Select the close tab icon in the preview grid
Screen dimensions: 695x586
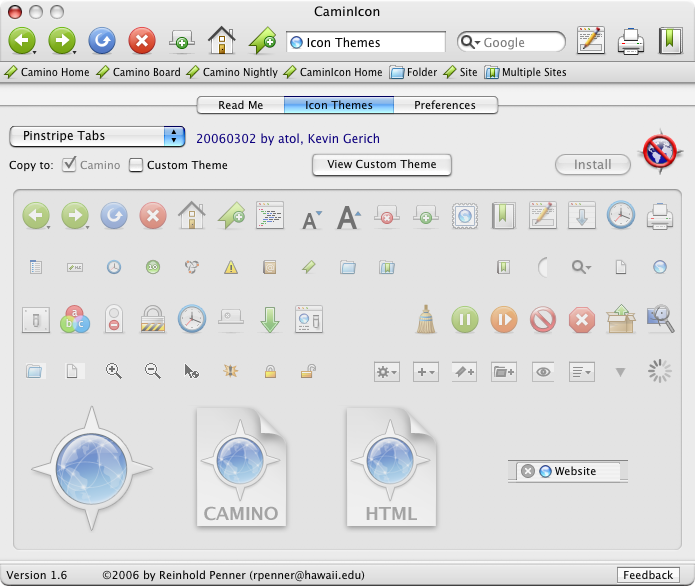[x=387, y=215]
